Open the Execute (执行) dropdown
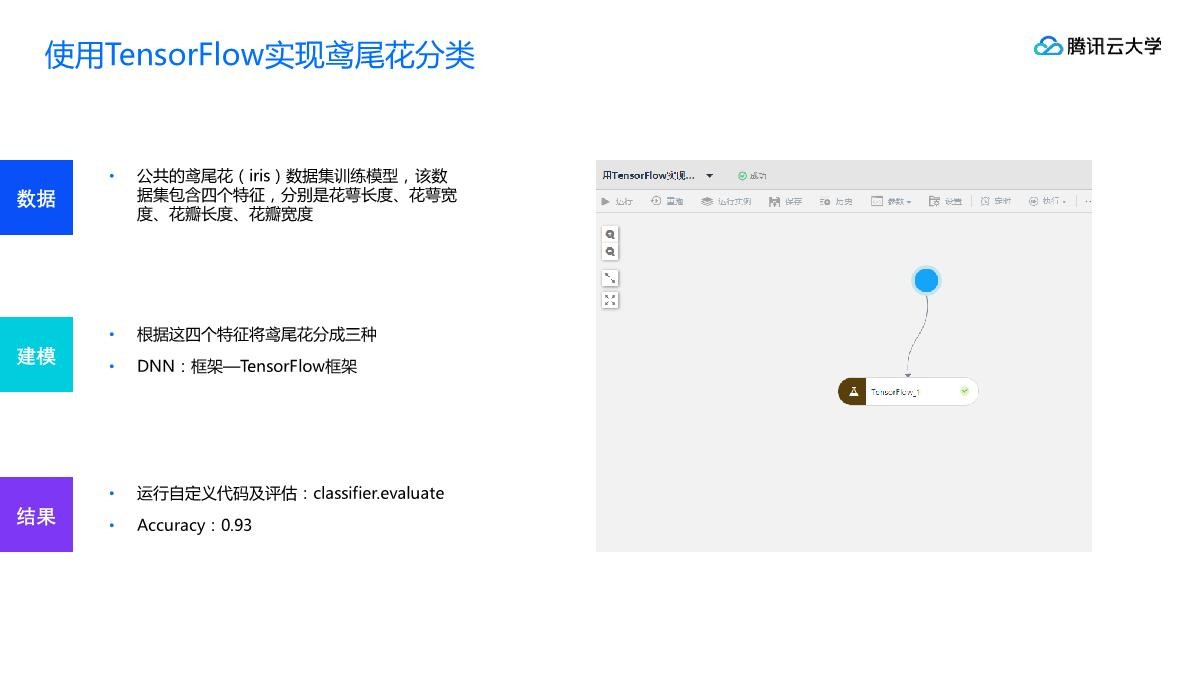This screenshot has height=675, width=1200. pyautogui.click(x=1047, y=201)
